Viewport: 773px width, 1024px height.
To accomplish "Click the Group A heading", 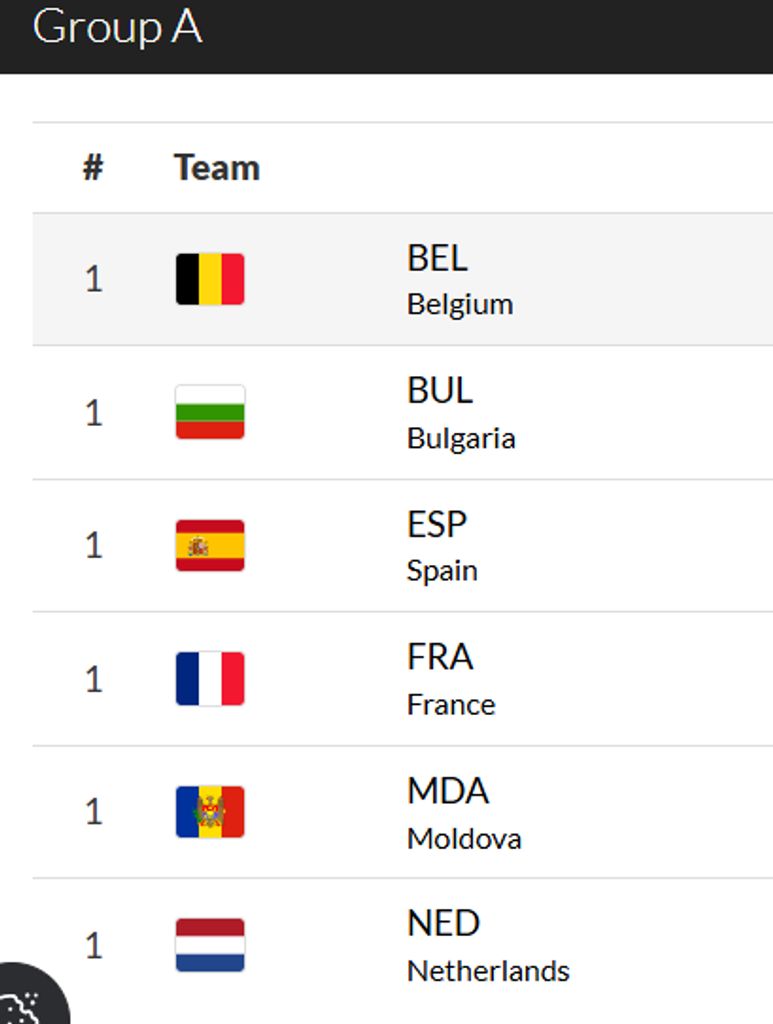I will (117, 27).
